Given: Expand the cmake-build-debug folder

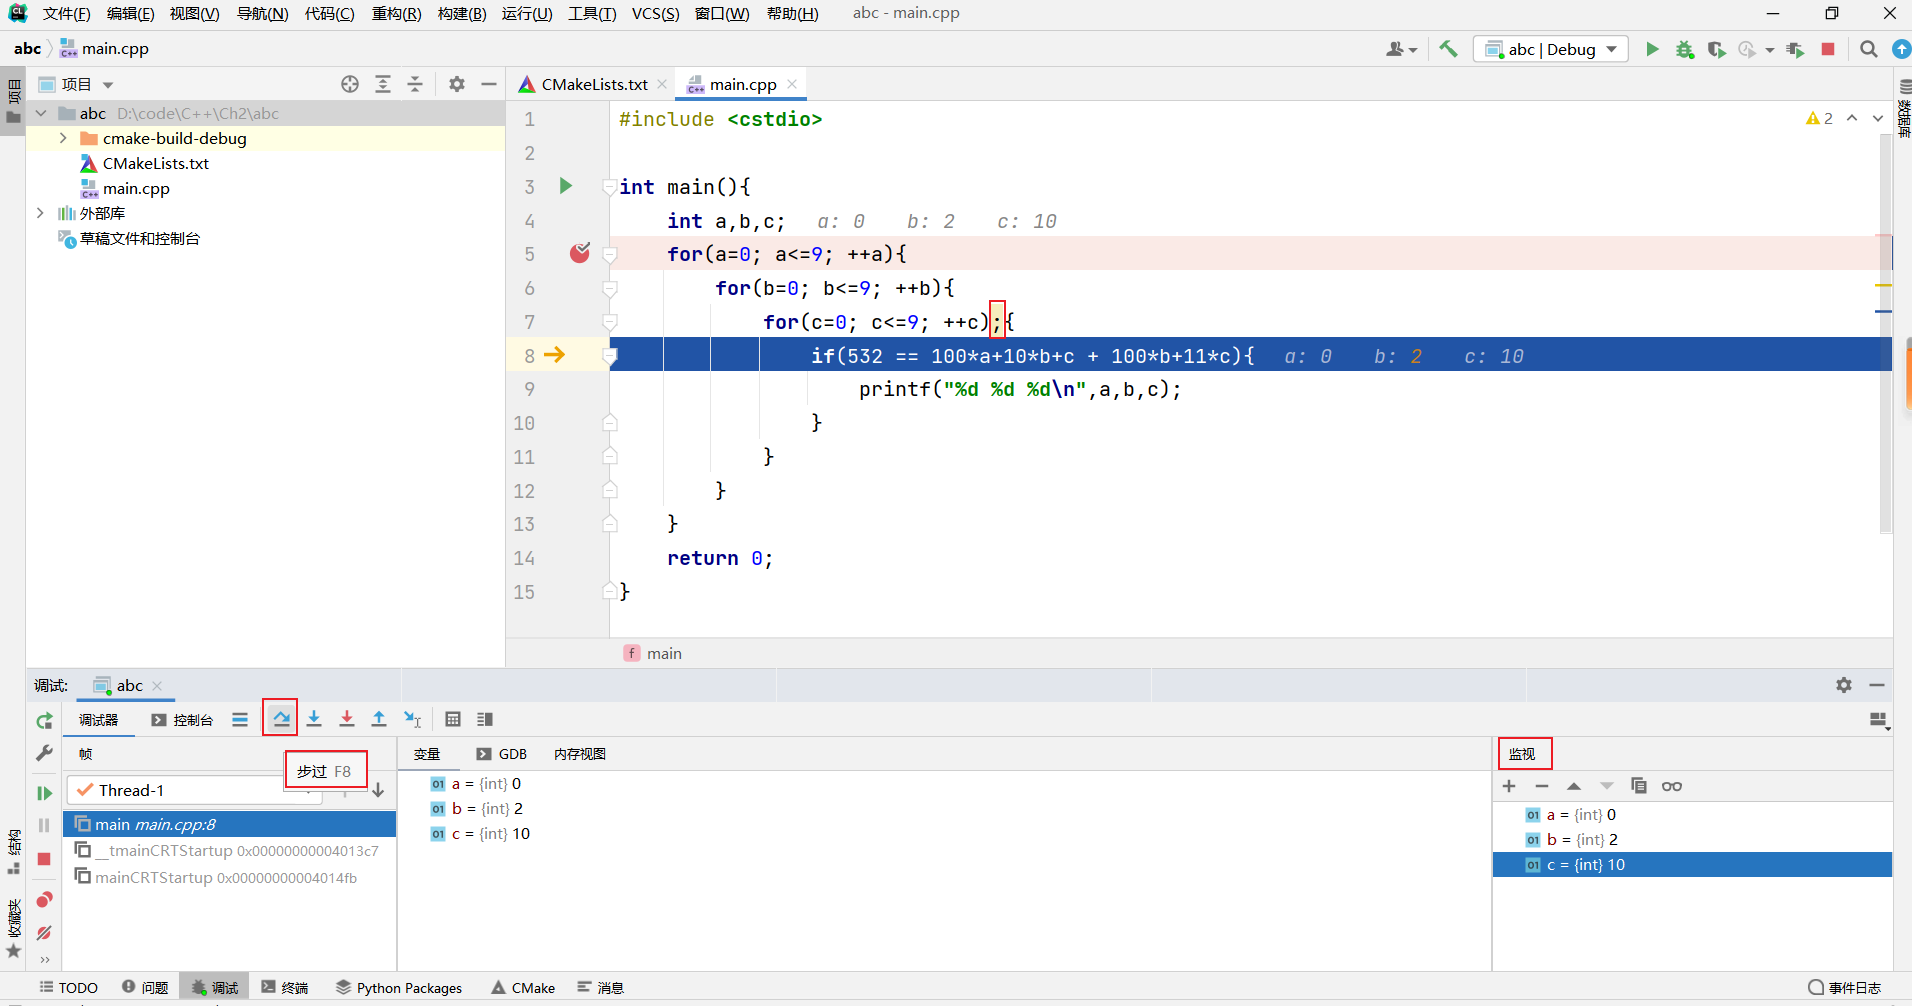Looking at the screenshot, I should [63, 138].
